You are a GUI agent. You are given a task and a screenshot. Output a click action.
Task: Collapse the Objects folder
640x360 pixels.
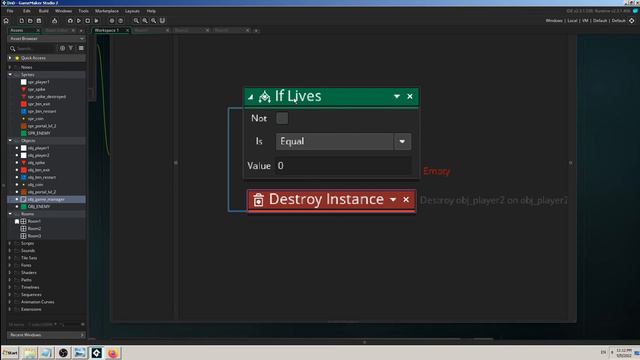tap(10, 140)
